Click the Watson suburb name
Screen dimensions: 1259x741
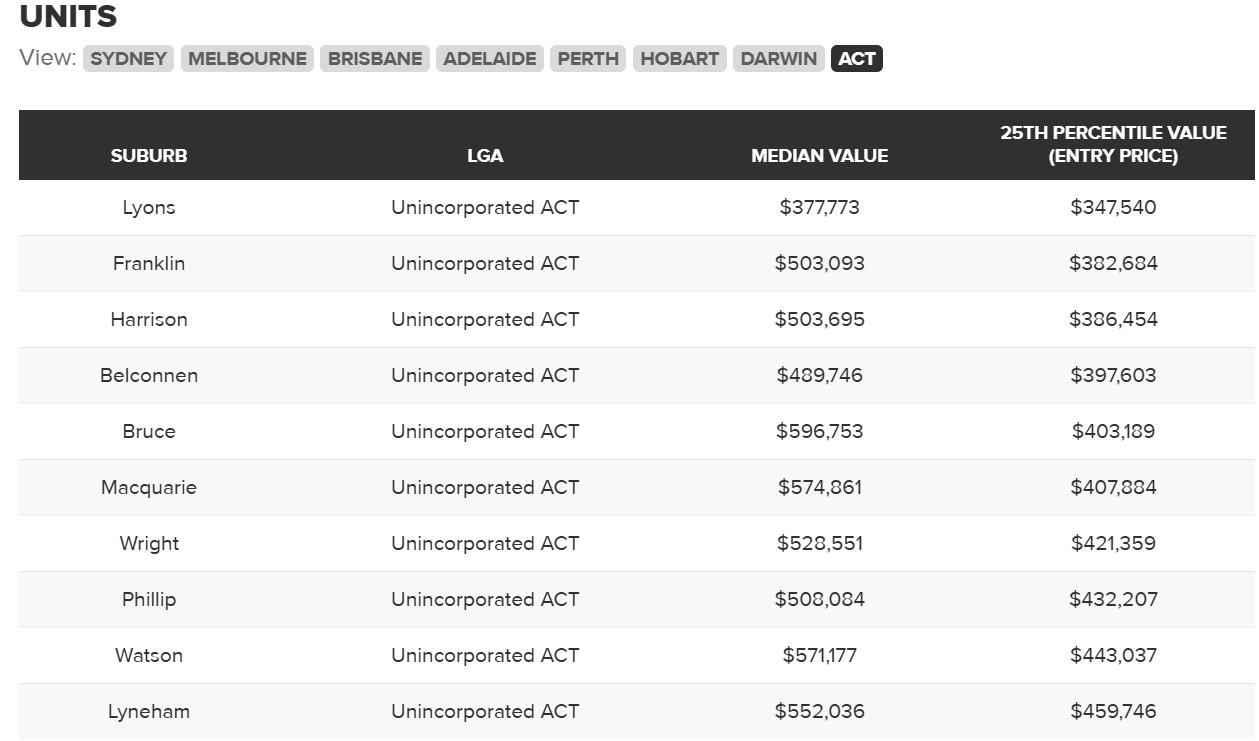click(x=149, y=655)
